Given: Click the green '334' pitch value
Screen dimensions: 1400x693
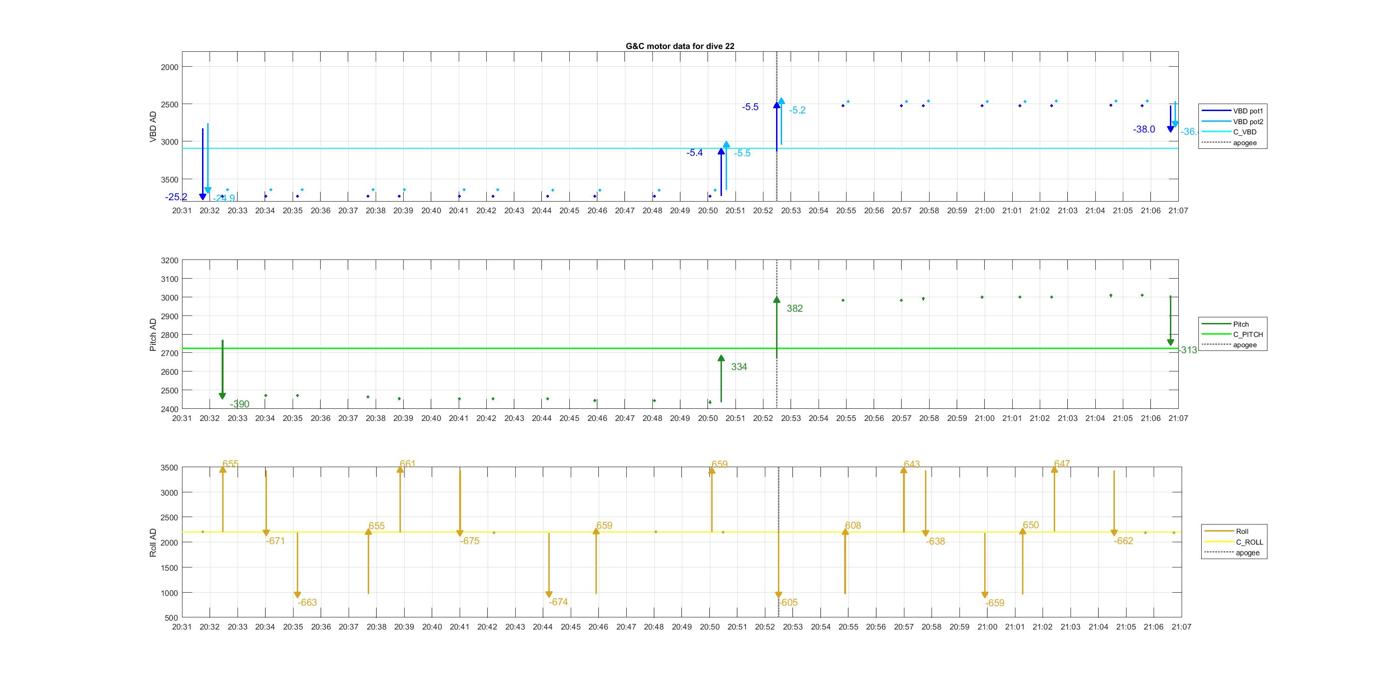Looking at the screenshot, I should [739, 367].
